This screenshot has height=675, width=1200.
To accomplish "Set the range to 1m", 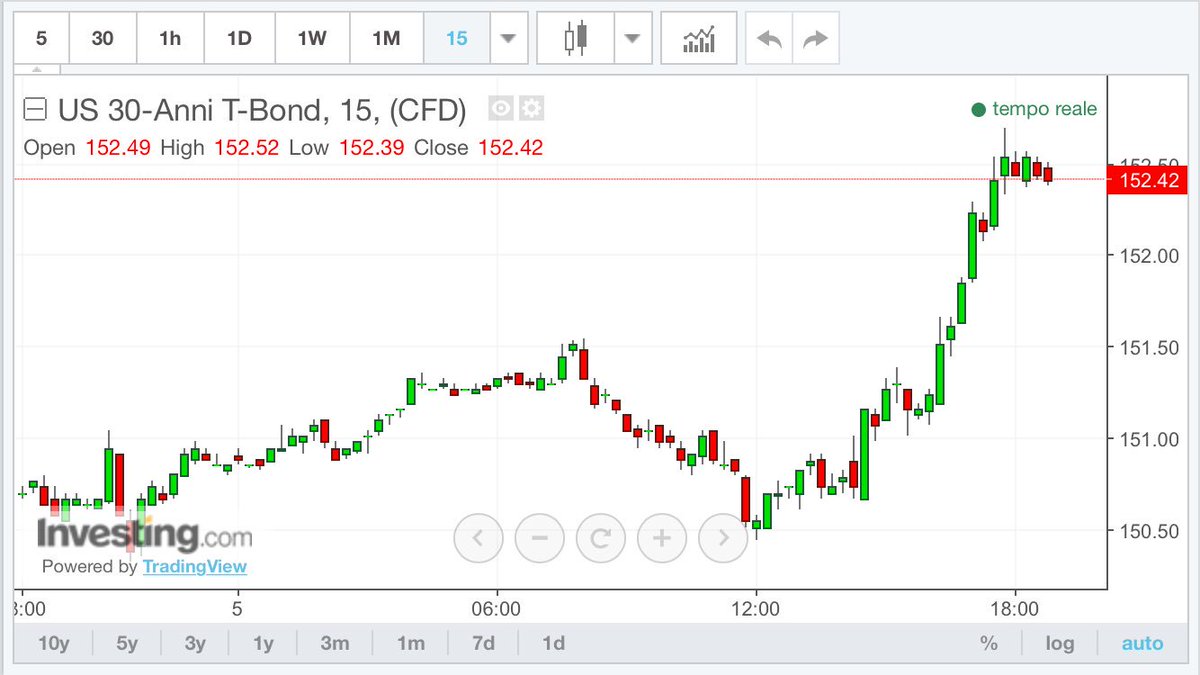I will 410,643.
